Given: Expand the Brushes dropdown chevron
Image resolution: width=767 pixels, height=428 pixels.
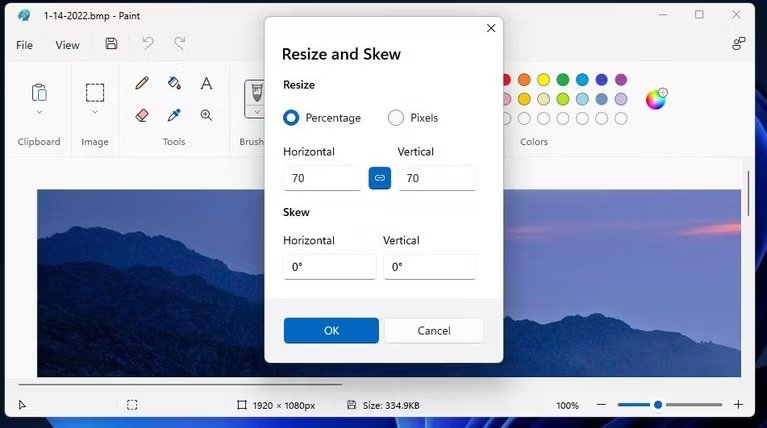Looking at the screenshot, I should (x=256, y=113).
